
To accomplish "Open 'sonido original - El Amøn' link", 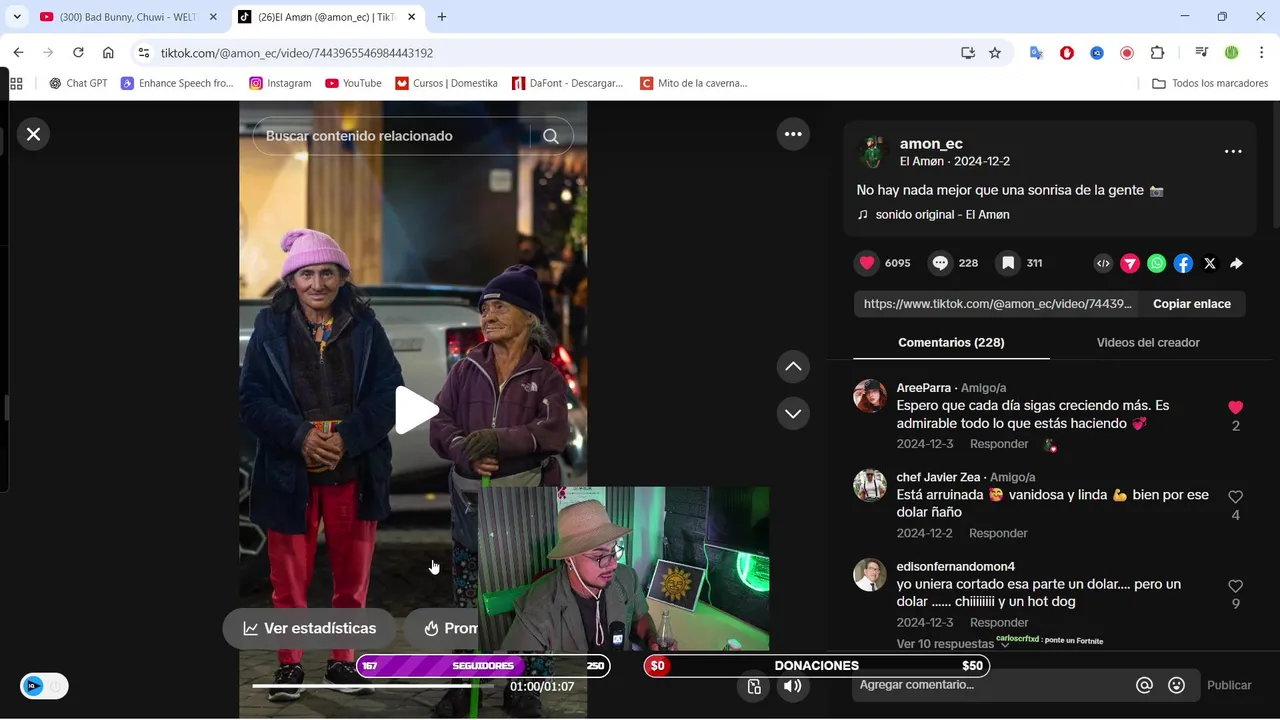I will pos(942,214).
